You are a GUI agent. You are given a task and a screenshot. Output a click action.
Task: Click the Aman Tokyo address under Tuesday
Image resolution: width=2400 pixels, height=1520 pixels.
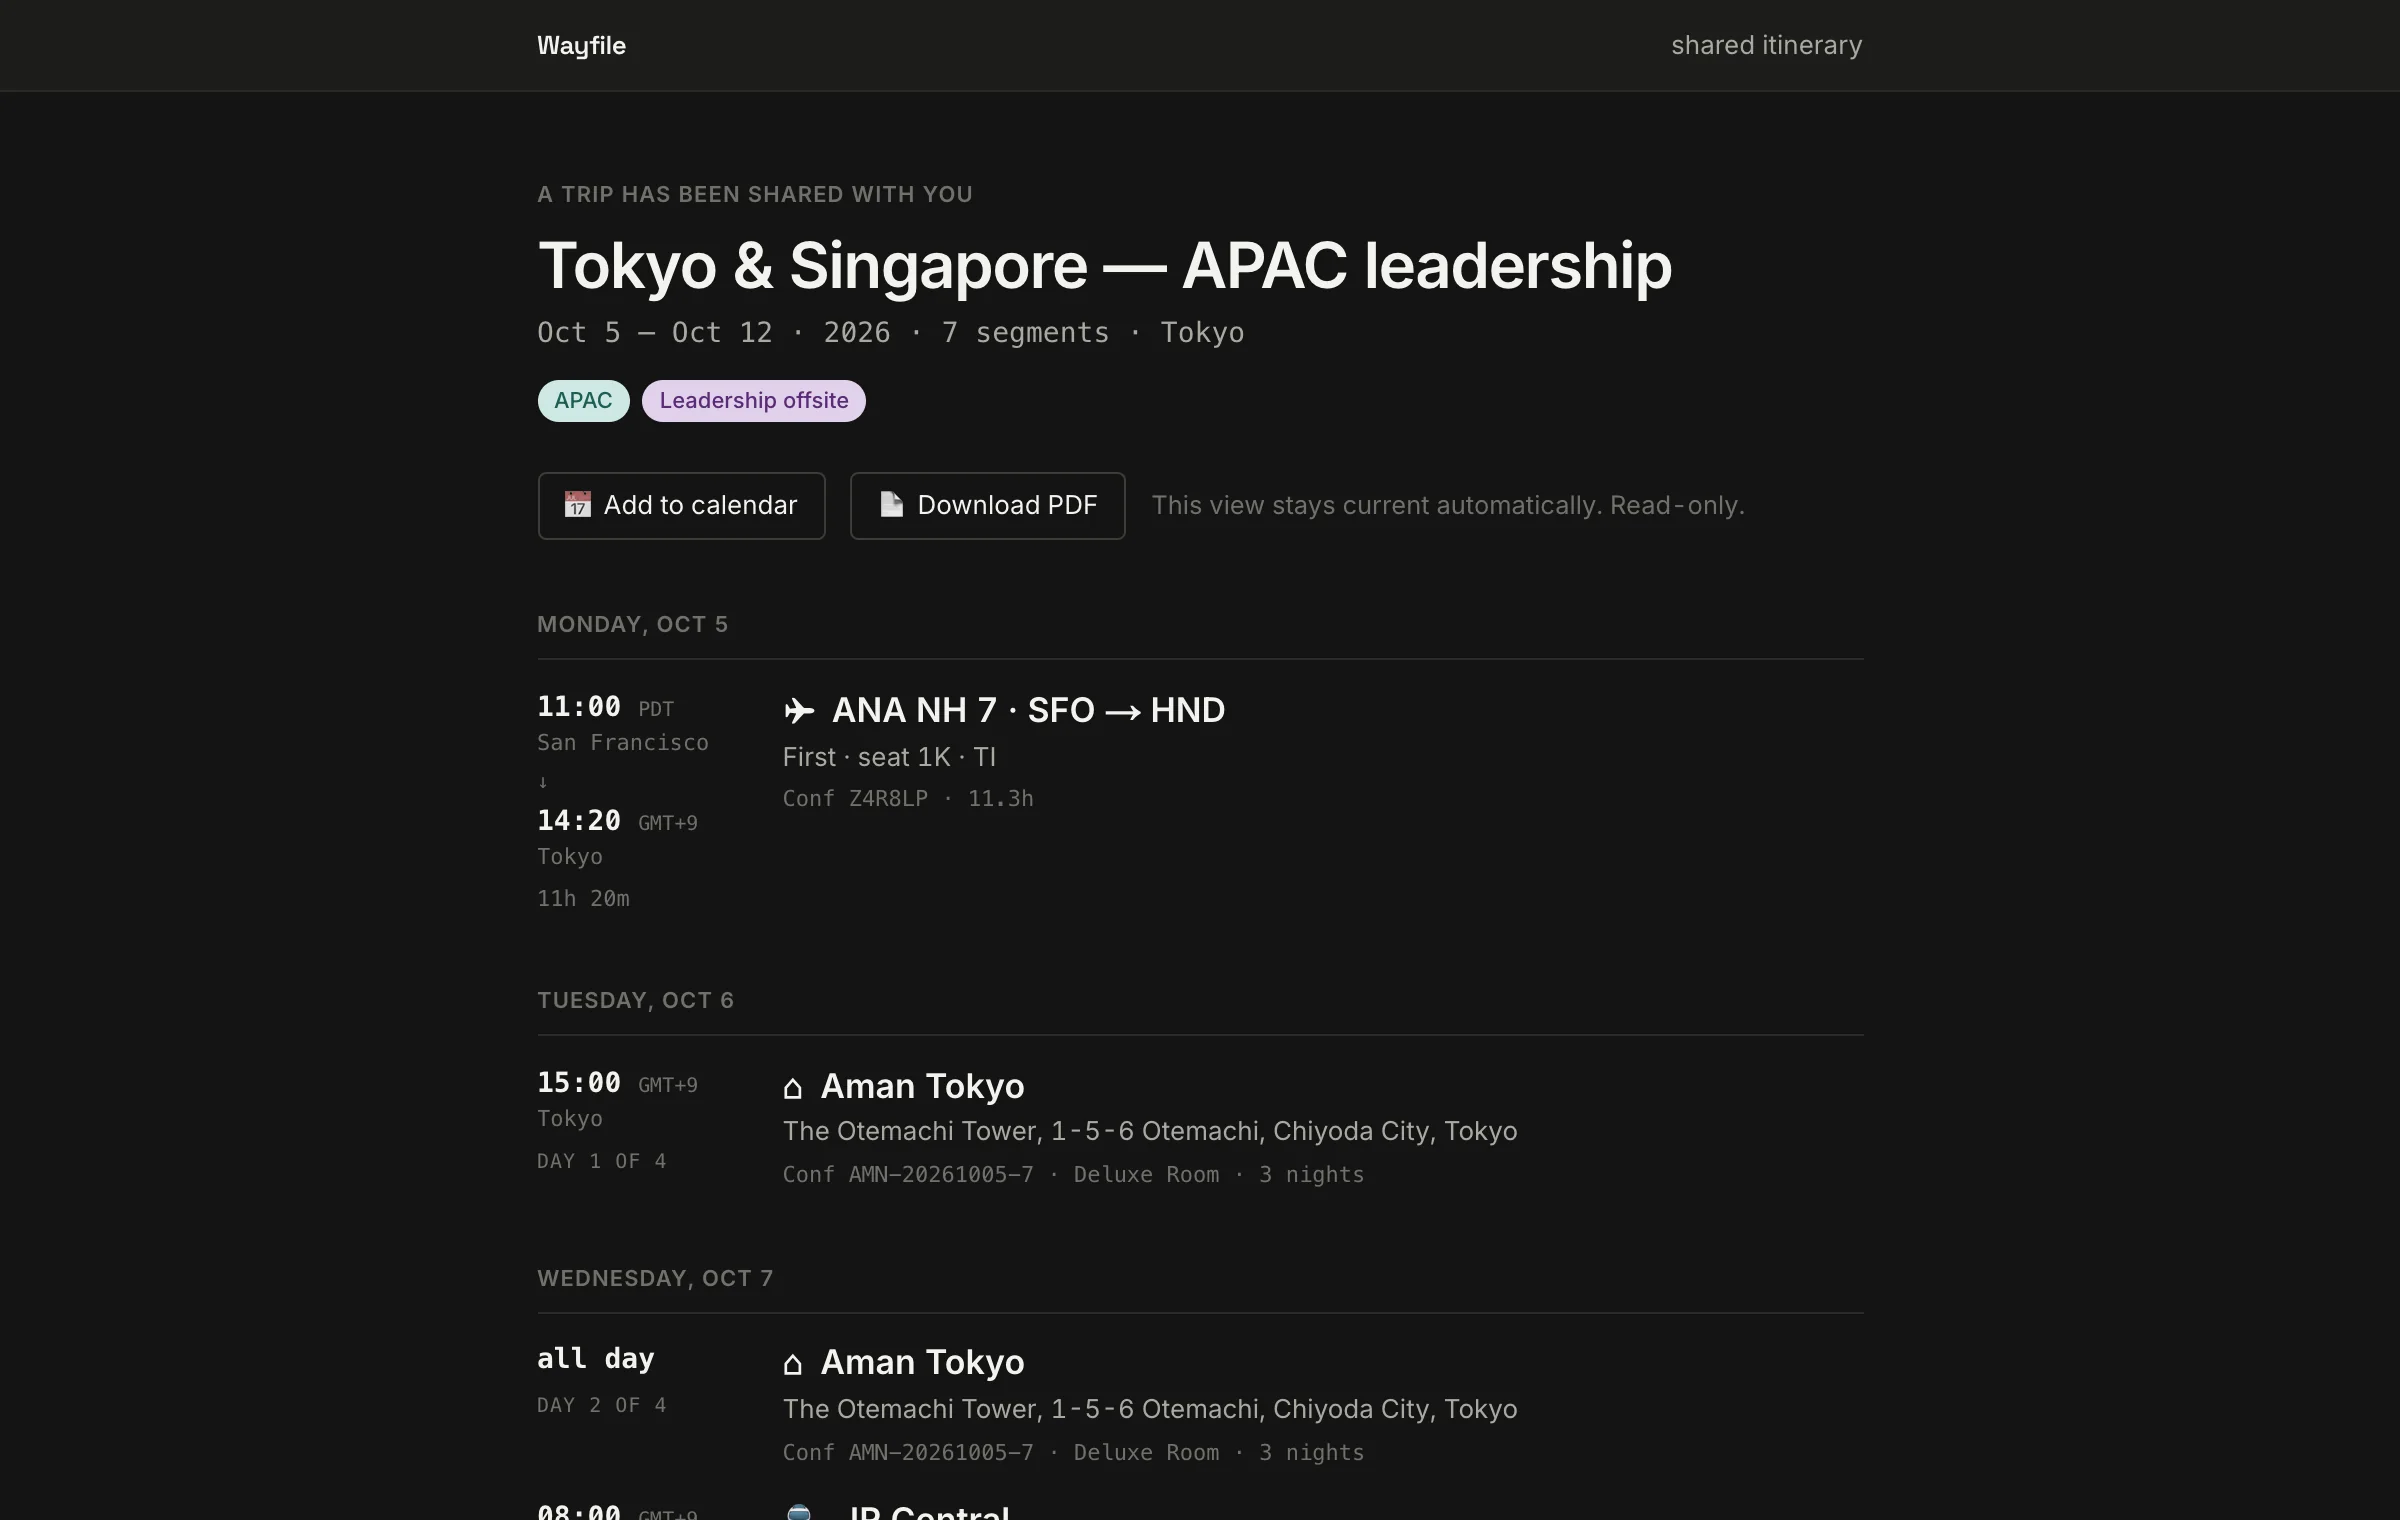(x=1150, y=1131)
